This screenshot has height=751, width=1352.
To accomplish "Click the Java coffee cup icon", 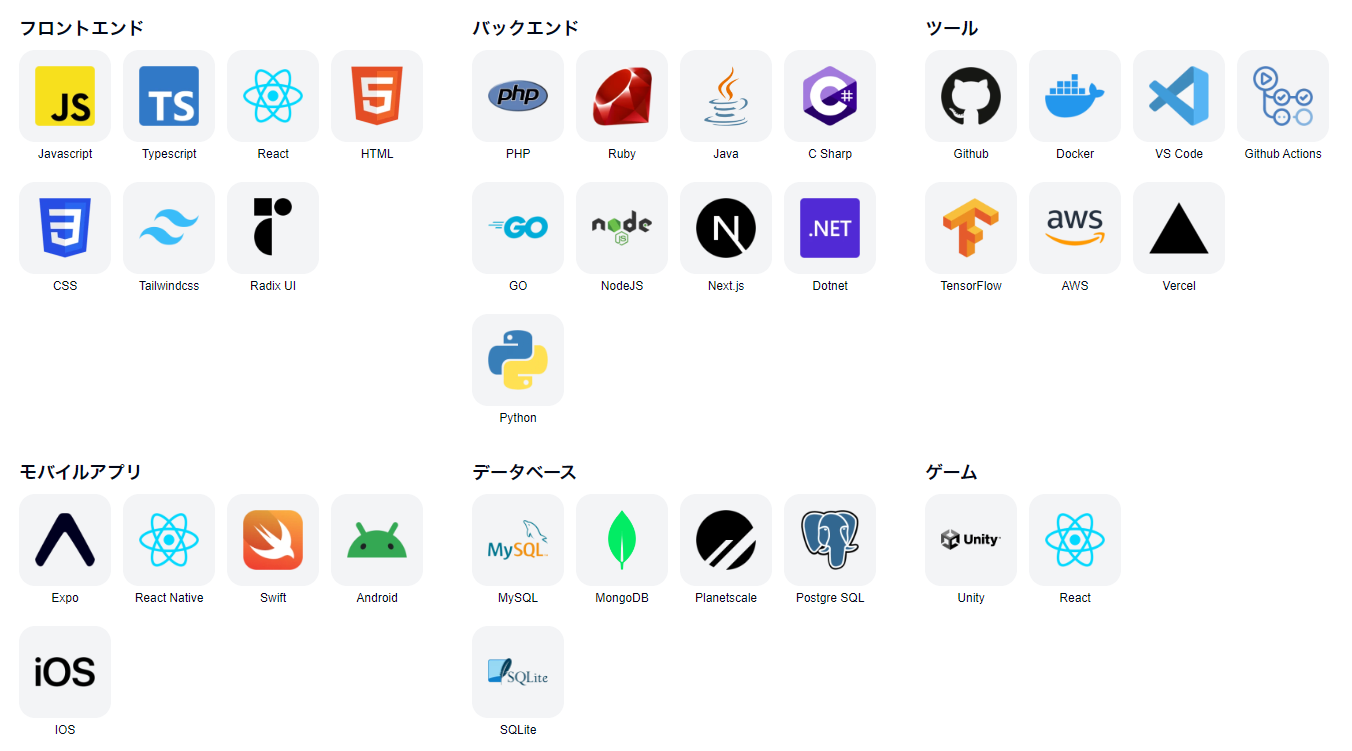I will [726, 96].
